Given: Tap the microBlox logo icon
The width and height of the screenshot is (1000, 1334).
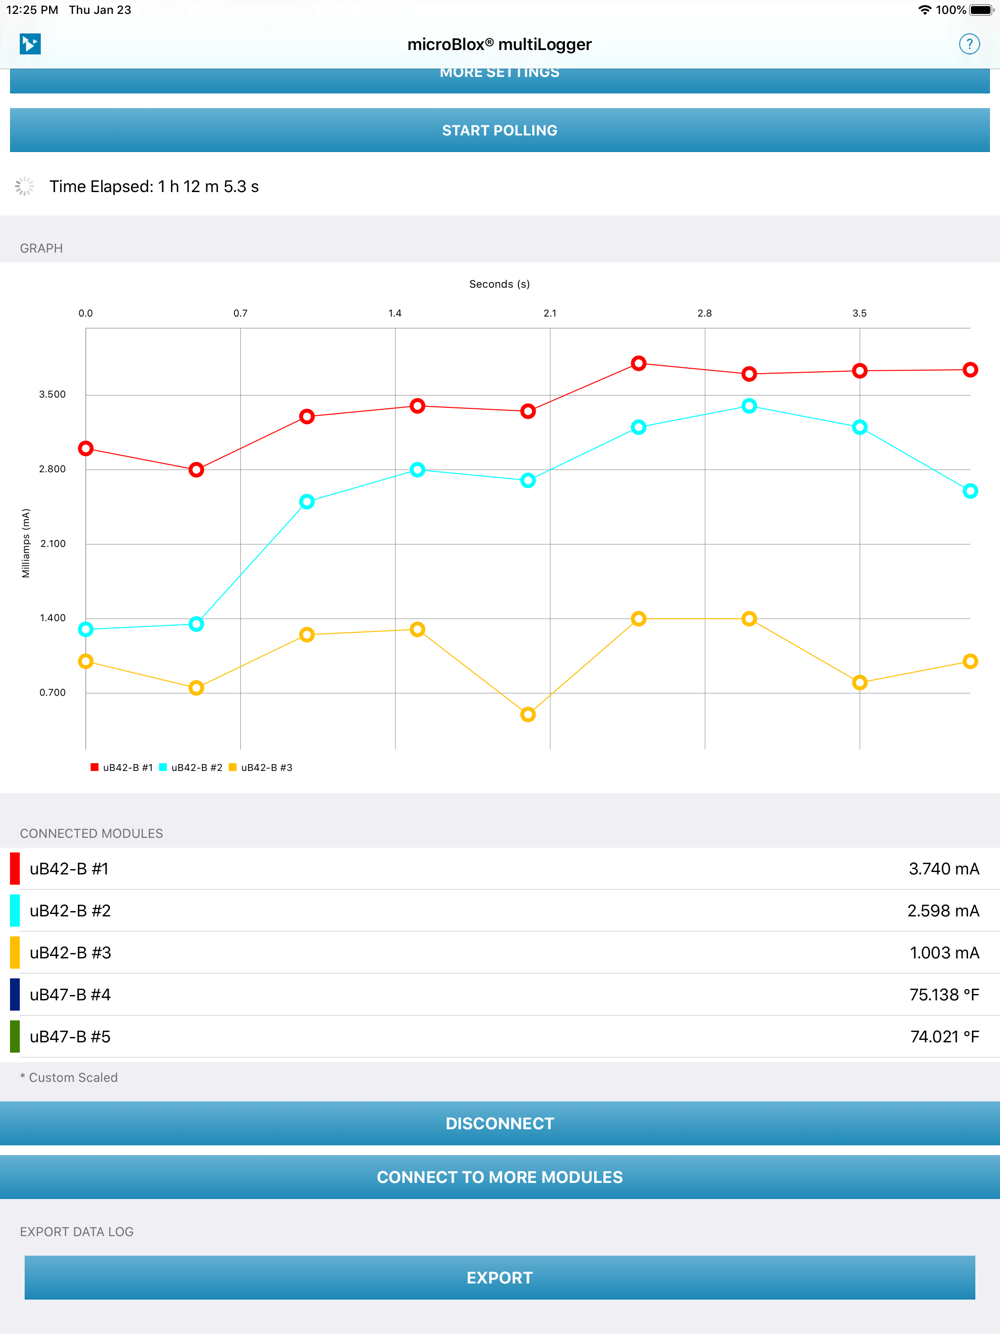Looking at the screenshot, I should click(x=30, y=44).
